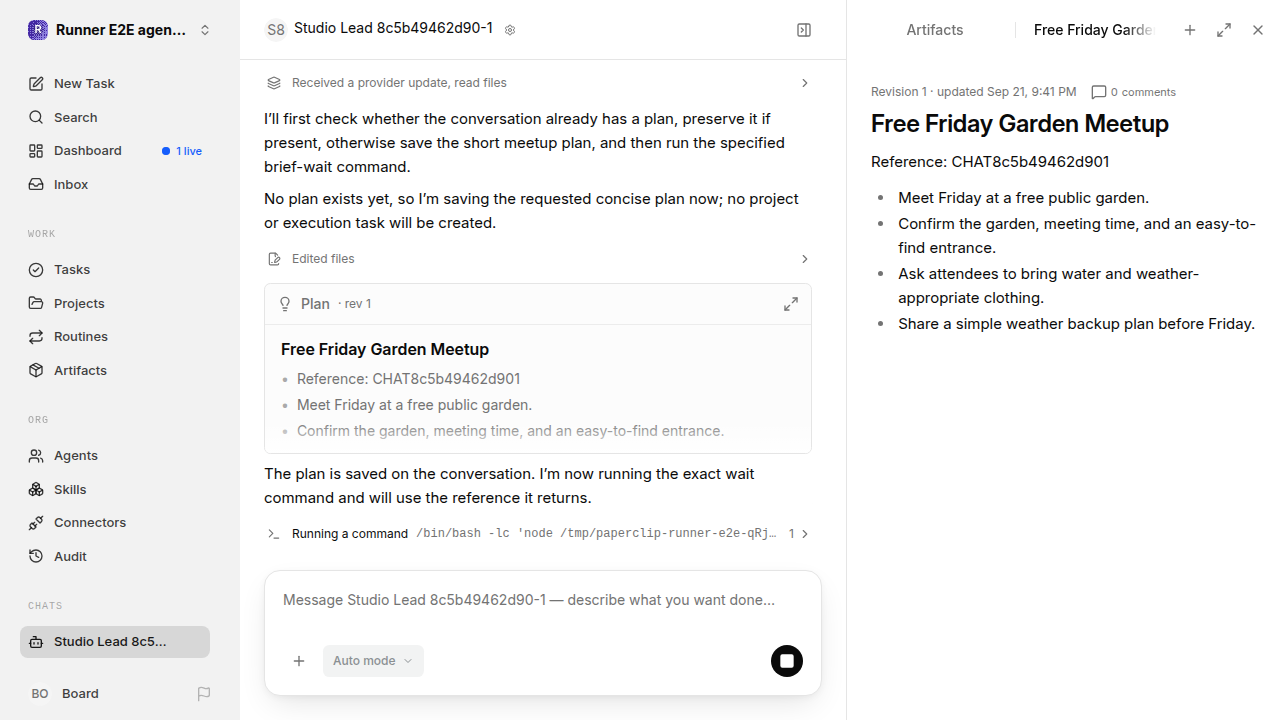The image size is (1280, 720).
Task: Stop the running agent with the stop button
Action: (x=787, y=661)
